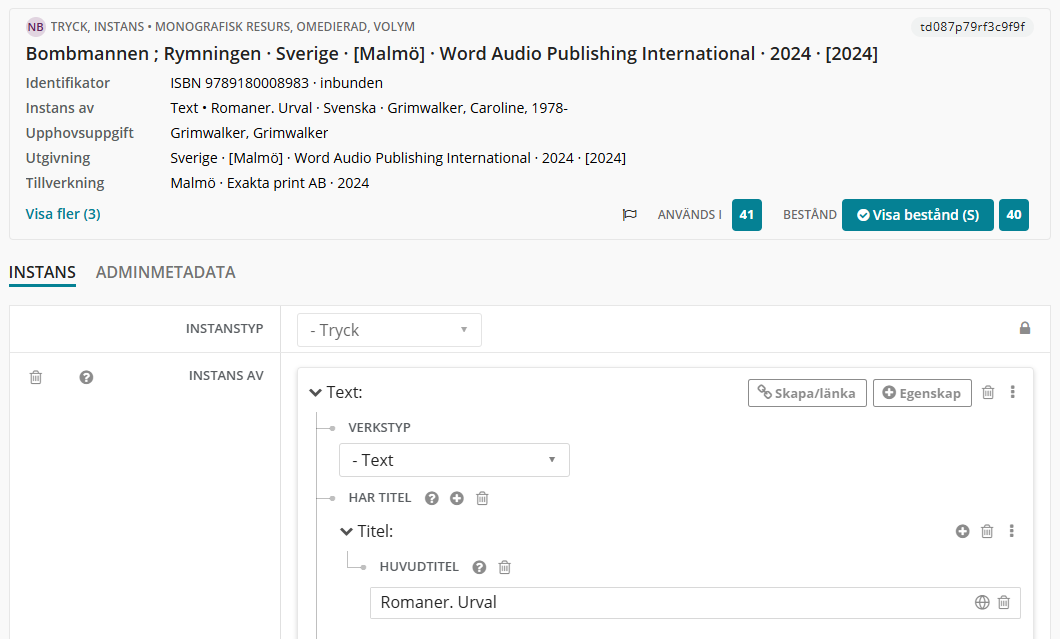Delete the Huvudtitel property
1060x639 pixels.
click(x=504, y=567)
